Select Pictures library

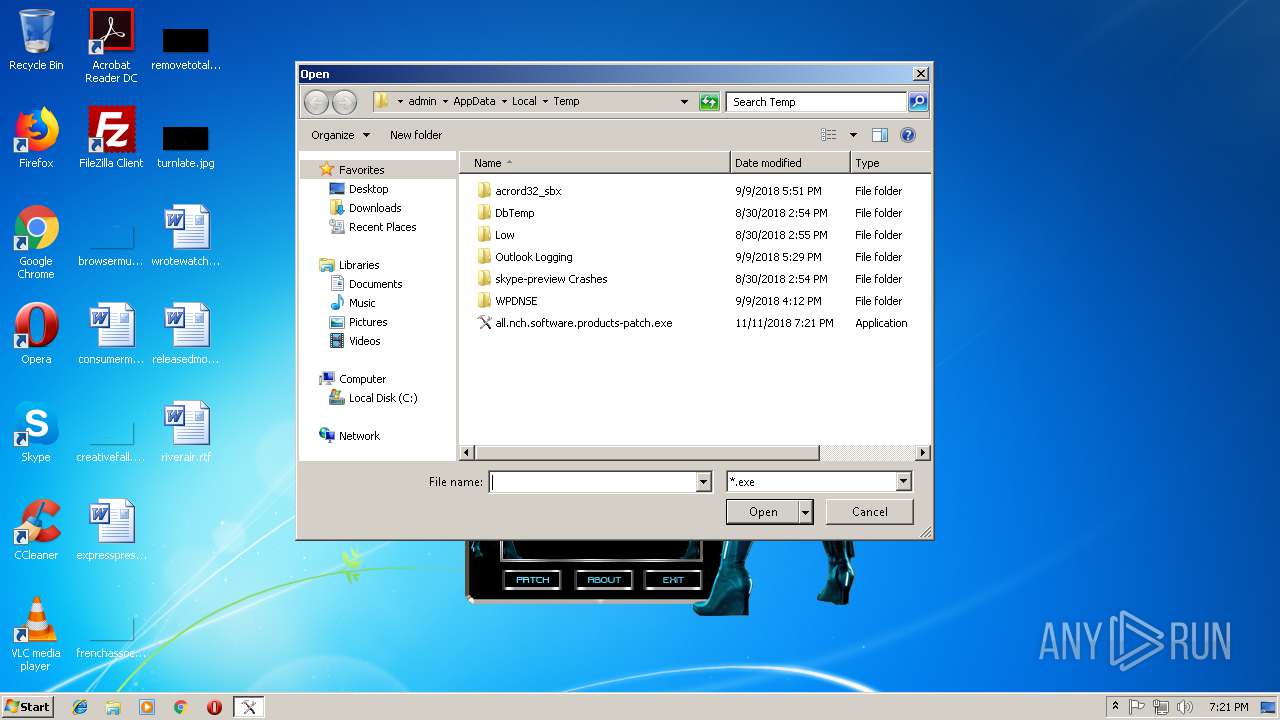pos(368,322)
